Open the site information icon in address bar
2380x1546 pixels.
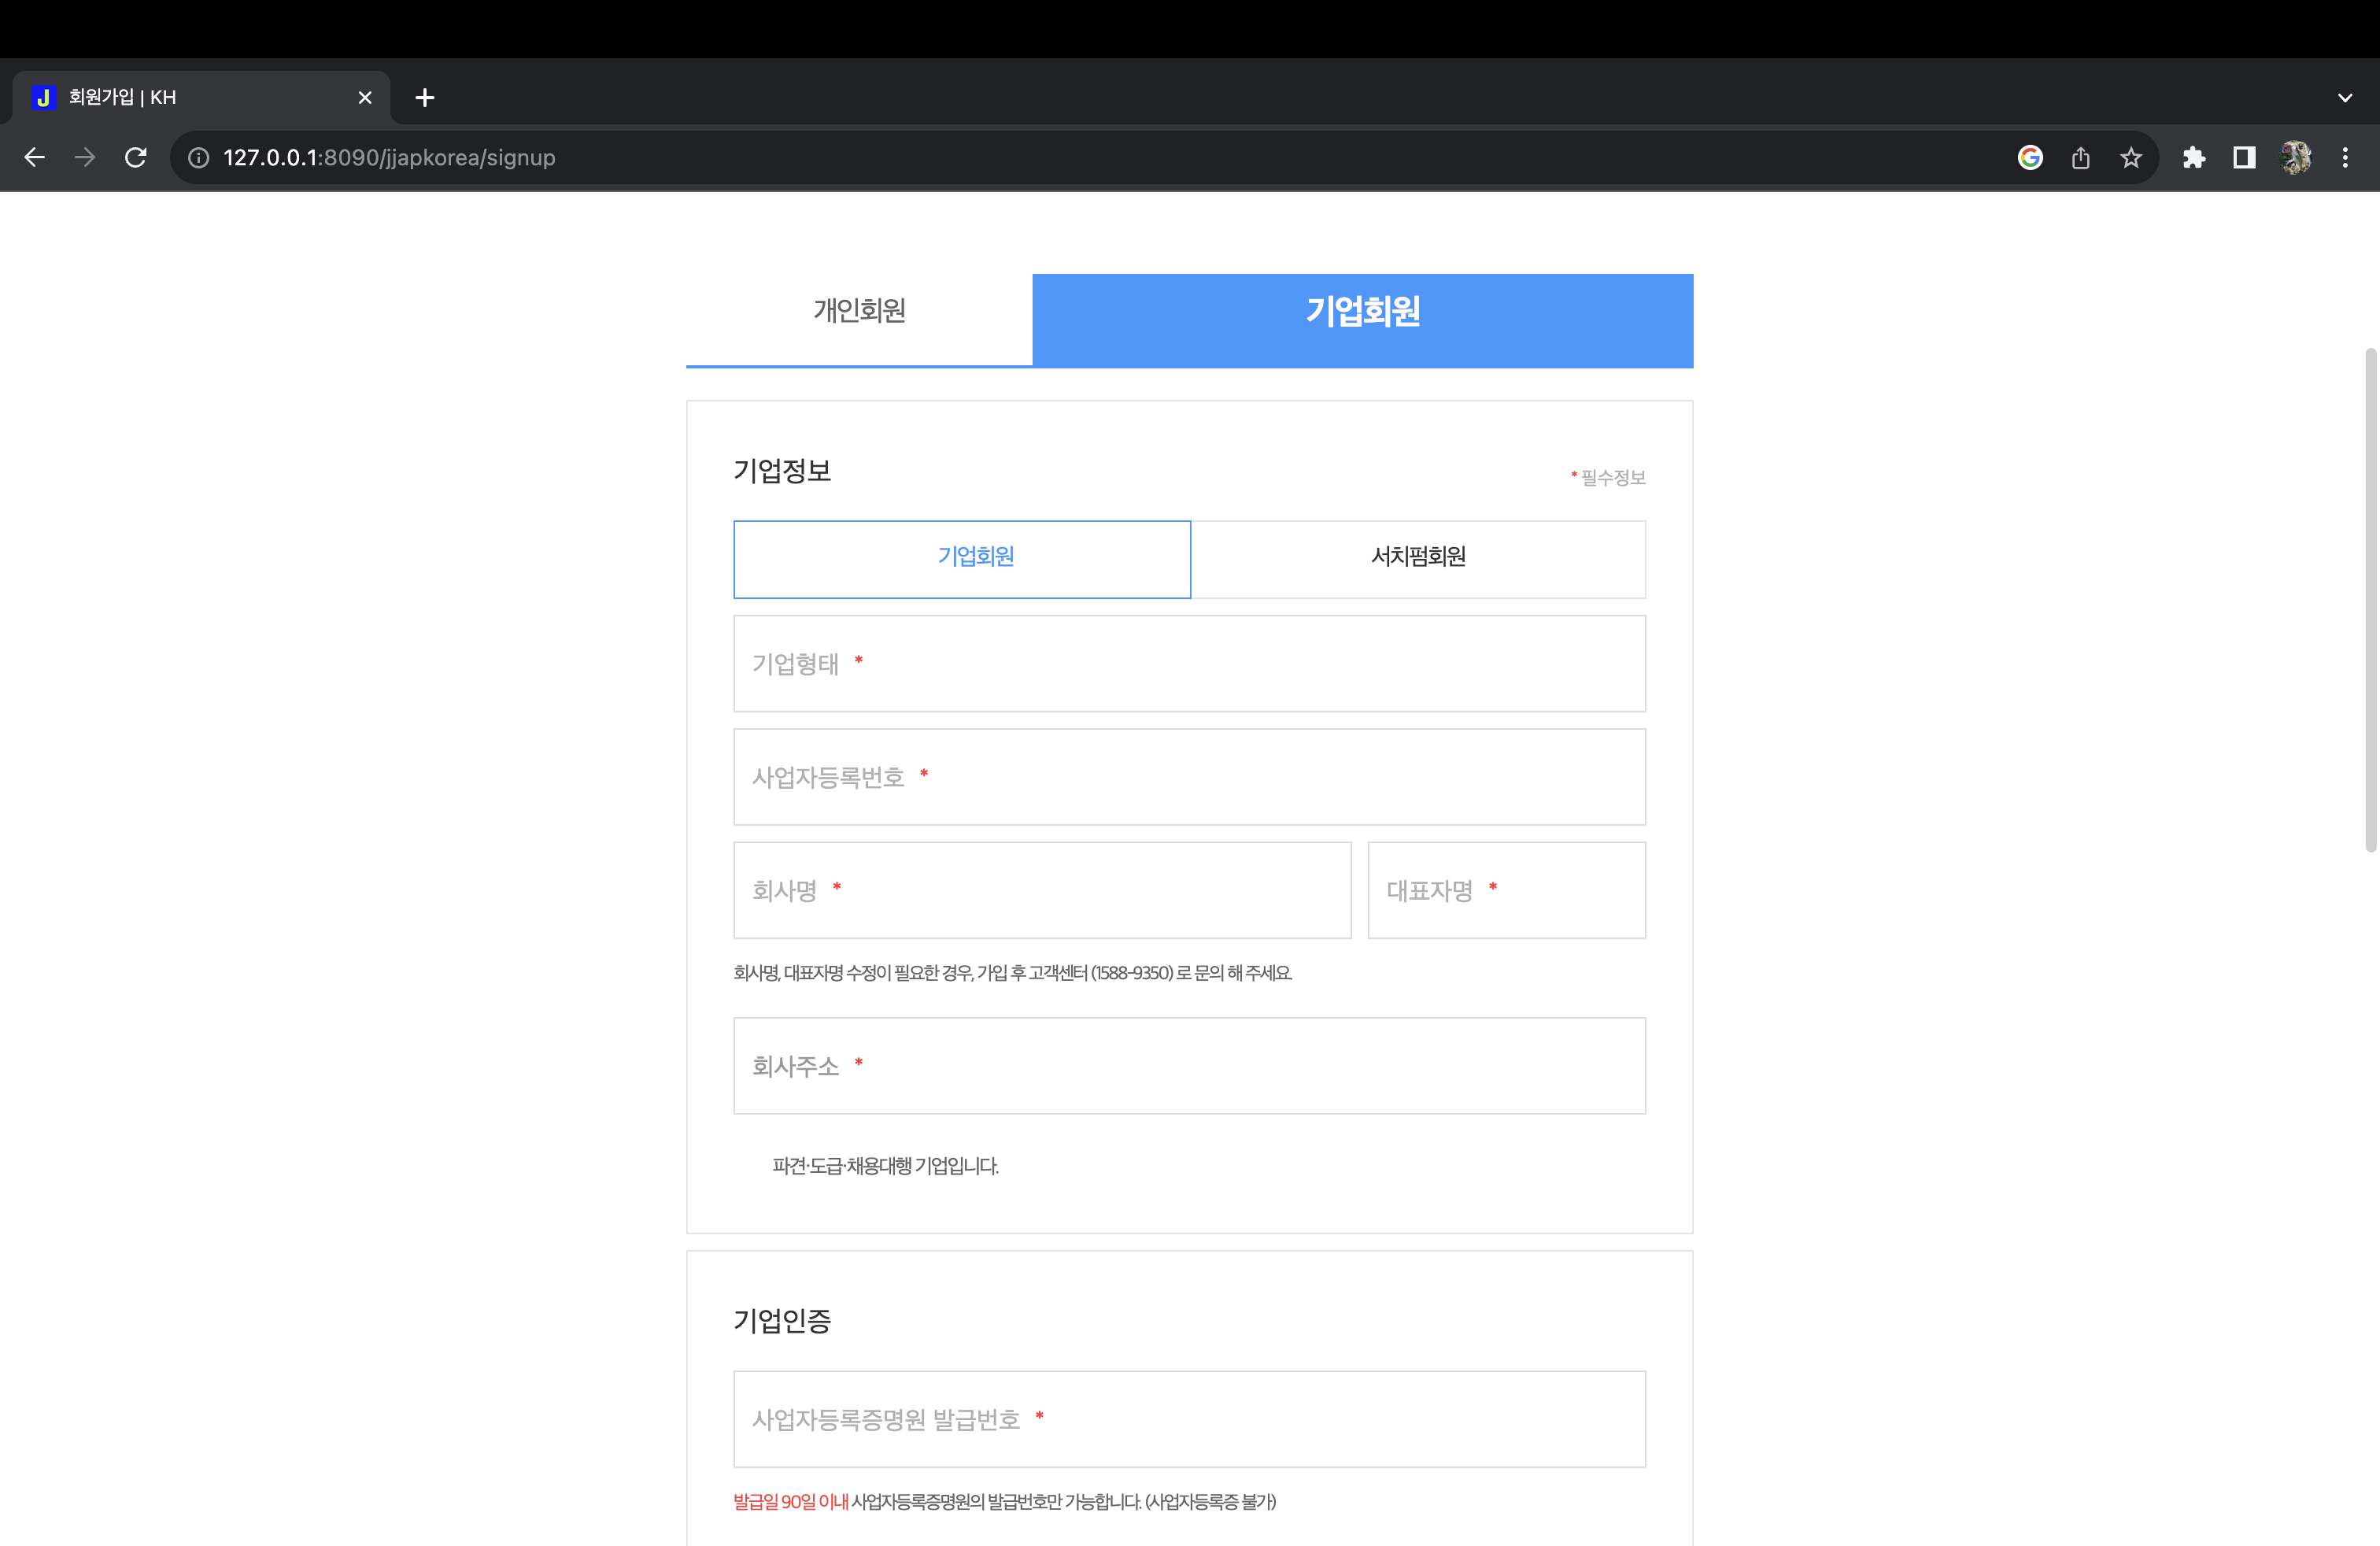(196, 157)
